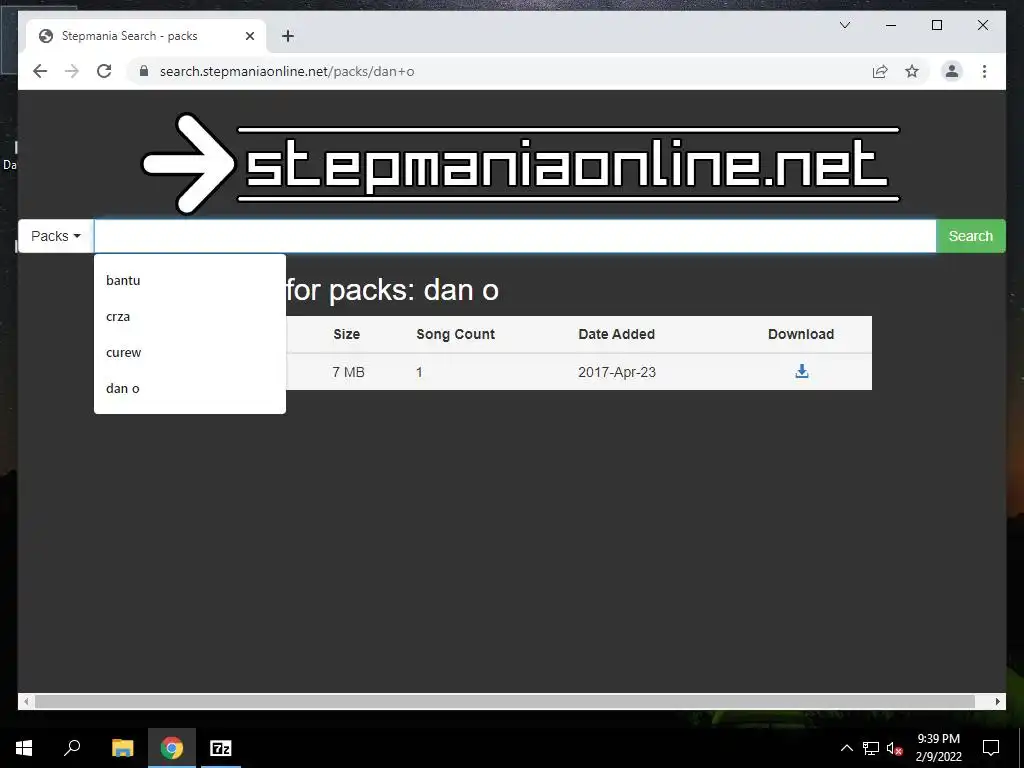Open File Explorer from the taskbar
Image resolution: width=1024 pixels, height=768 pixels.
tap(122, 748)
